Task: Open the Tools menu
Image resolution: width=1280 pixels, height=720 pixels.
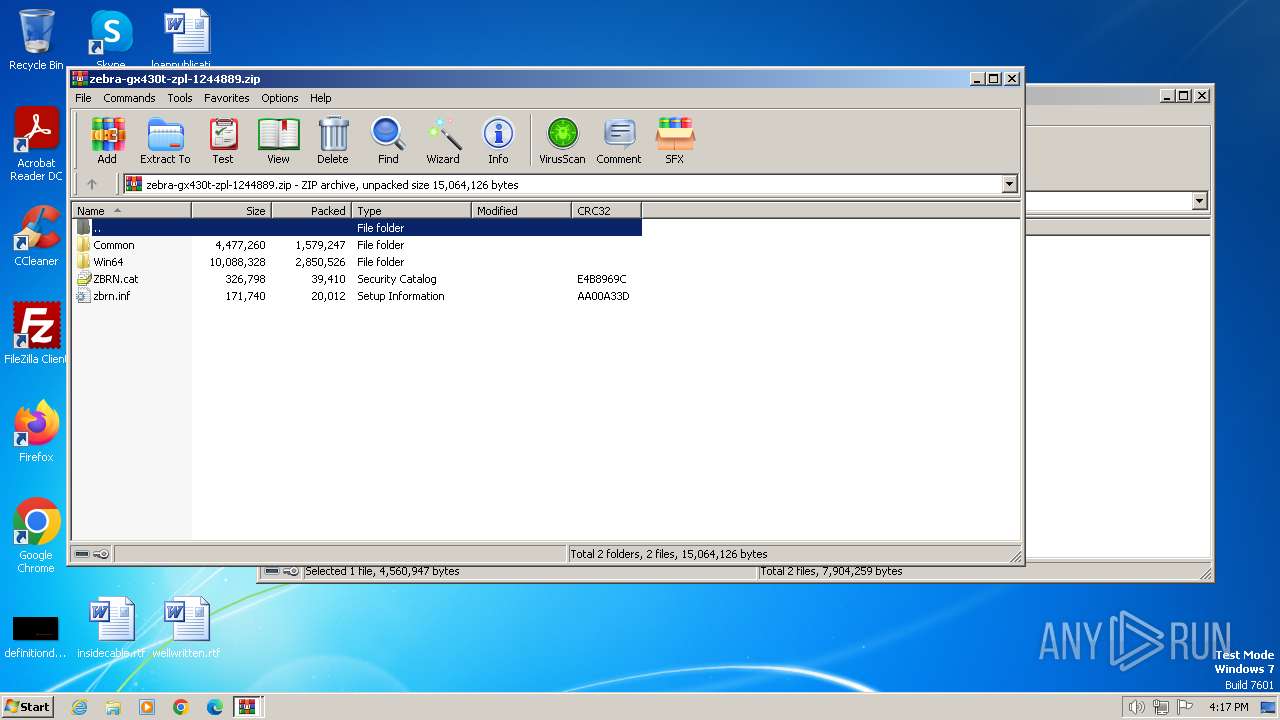Action: coord(180,98)
